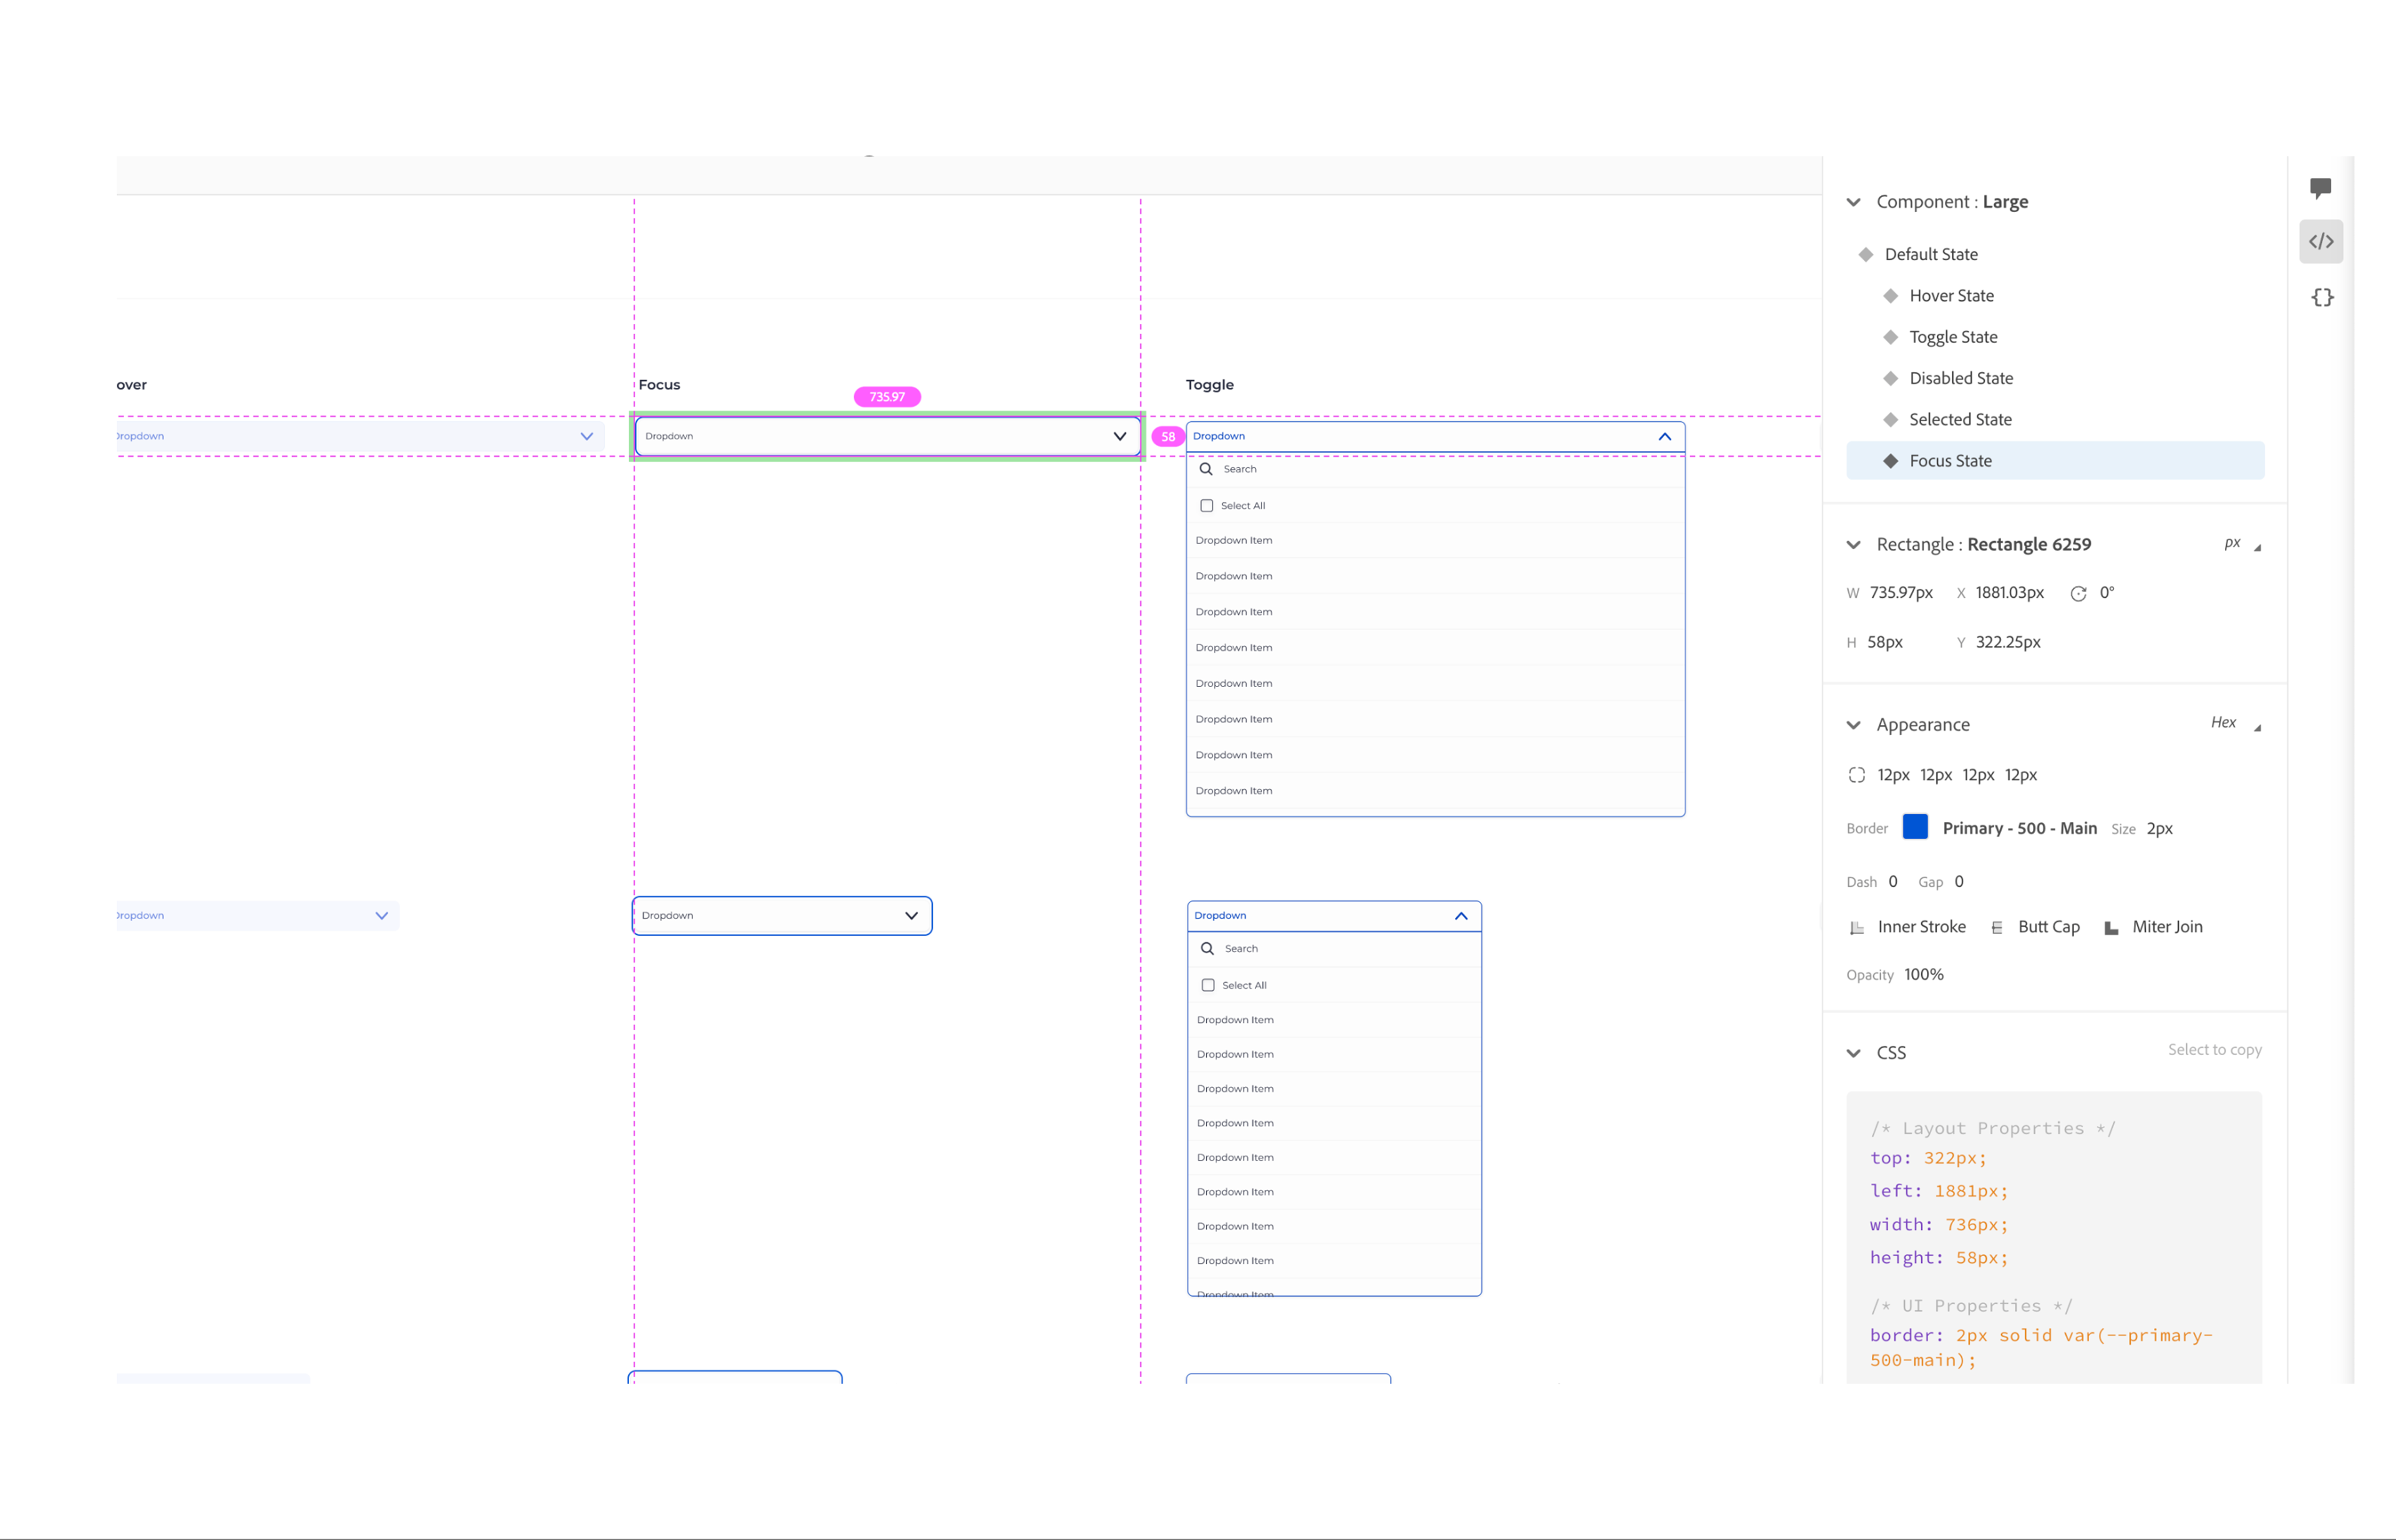This screenshot has height=1540, width=2396.
Task: Click the Rectangle 6259 layer name
Action: coord(2028,545)
